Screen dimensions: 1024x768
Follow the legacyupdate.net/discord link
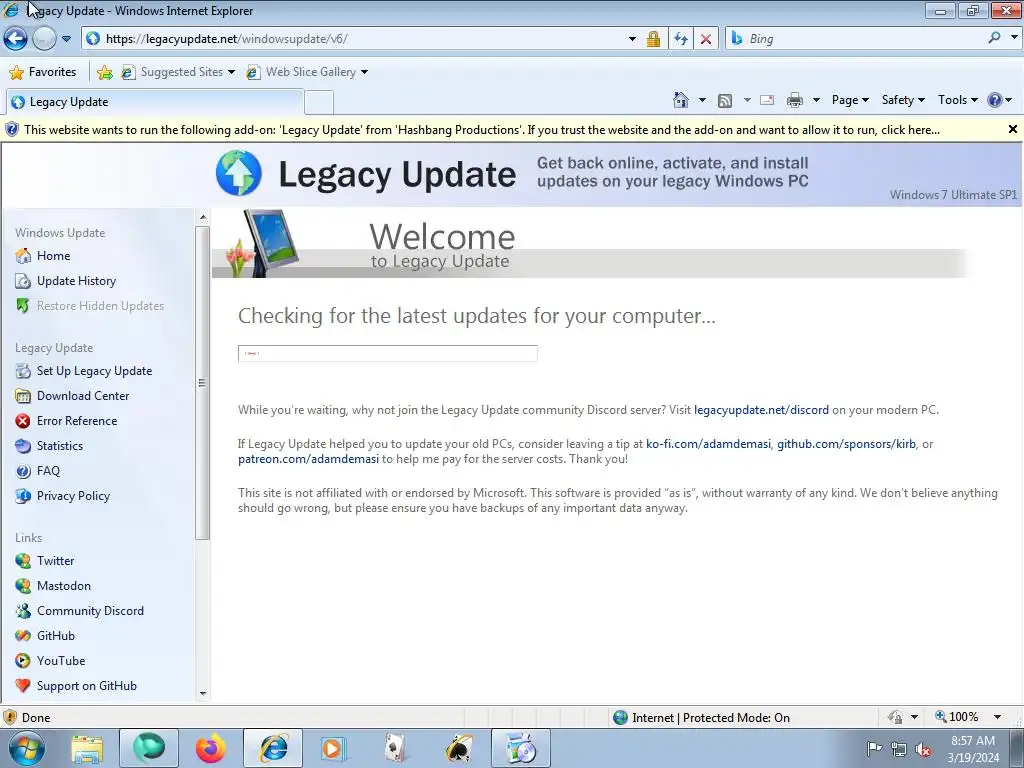pyautogui.click(x=761, y=410)
